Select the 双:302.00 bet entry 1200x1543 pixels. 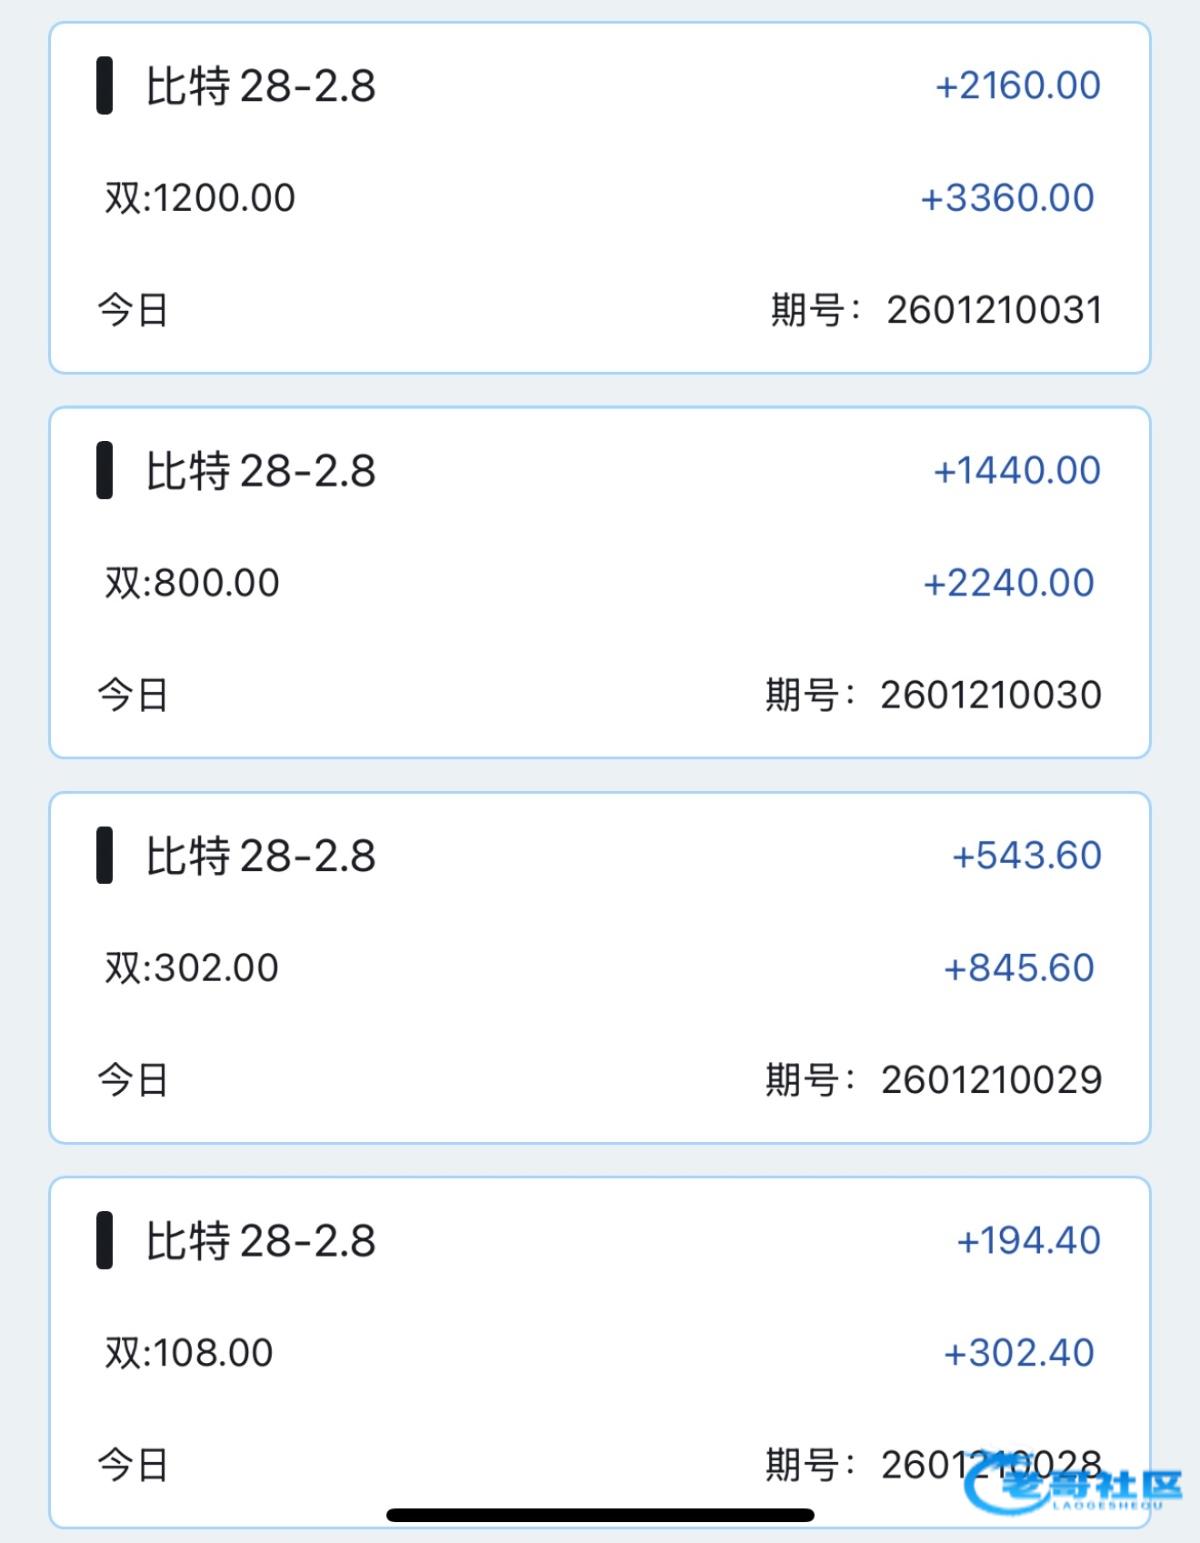192,967
